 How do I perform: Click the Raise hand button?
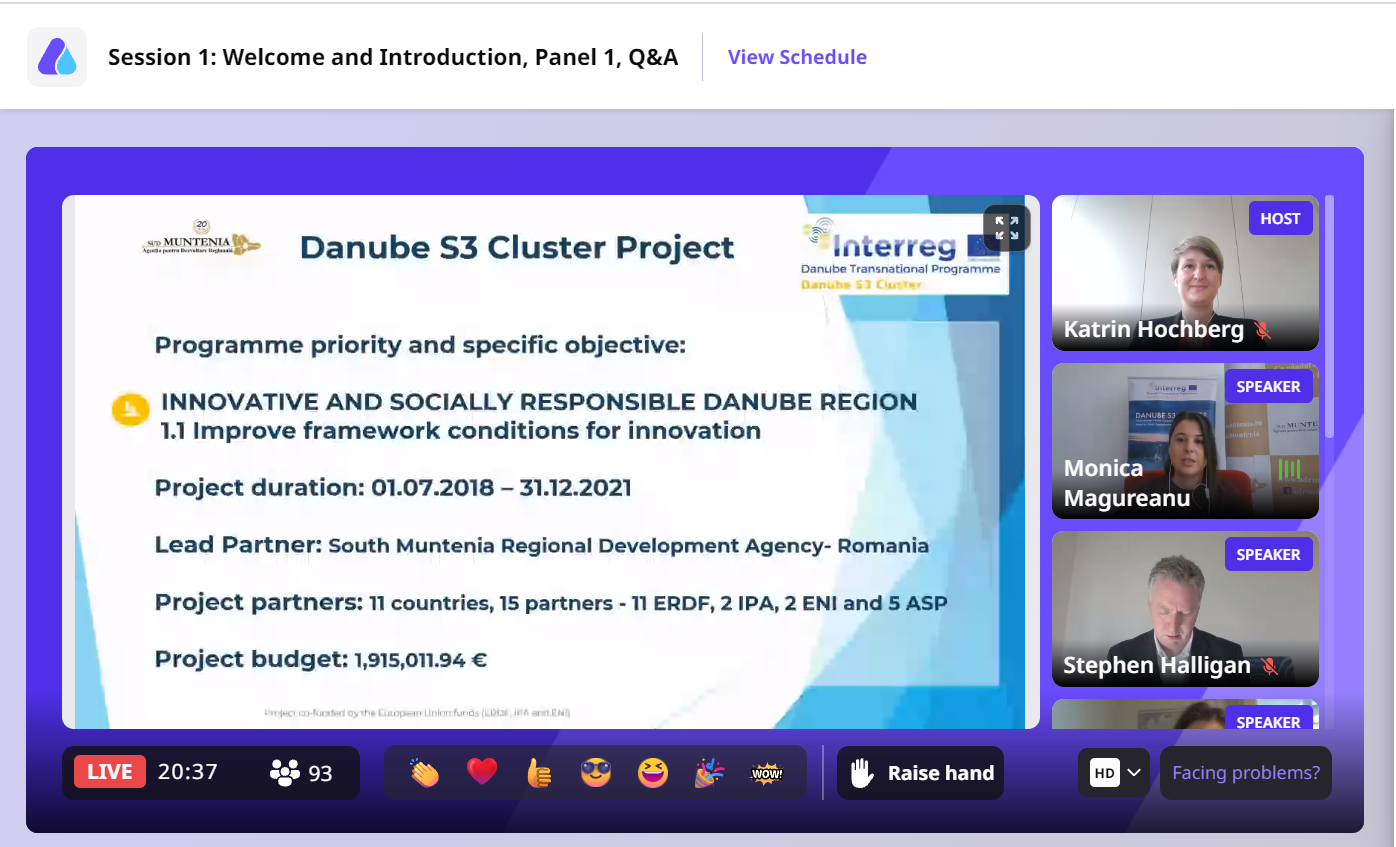point(920,773)
